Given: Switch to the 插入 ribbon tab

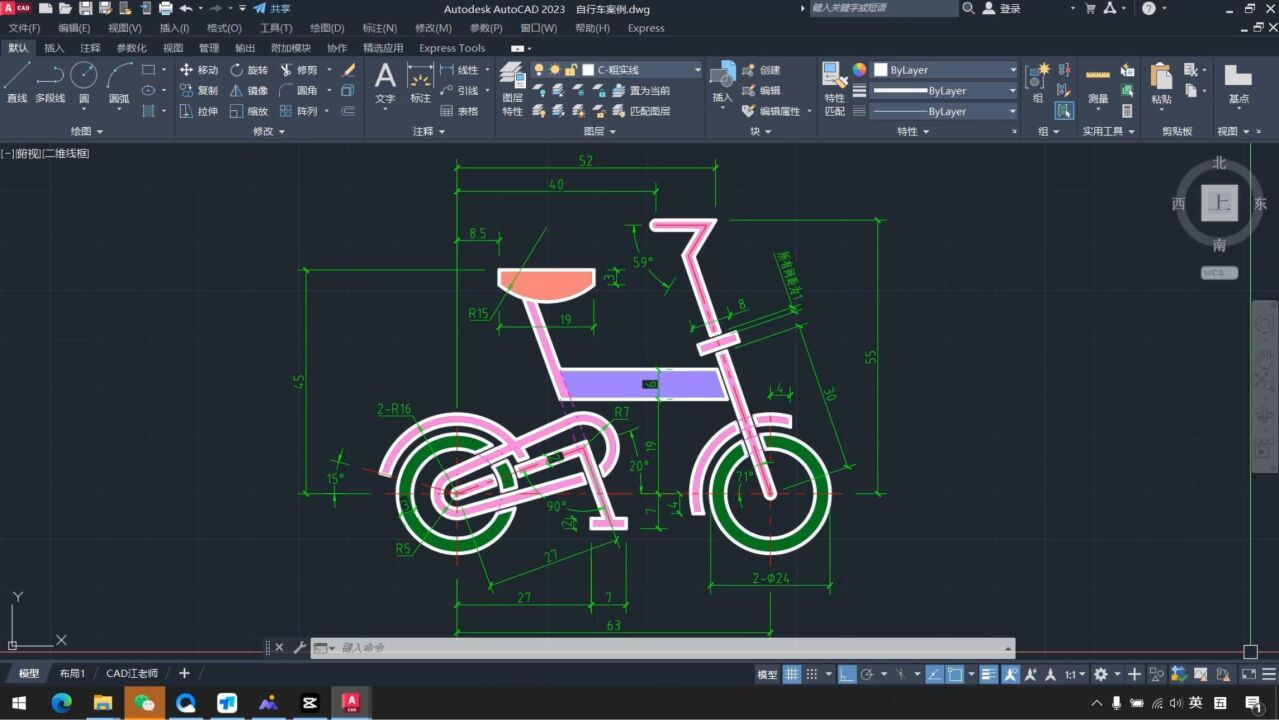Looking at the screenshot, I should 54,48.
